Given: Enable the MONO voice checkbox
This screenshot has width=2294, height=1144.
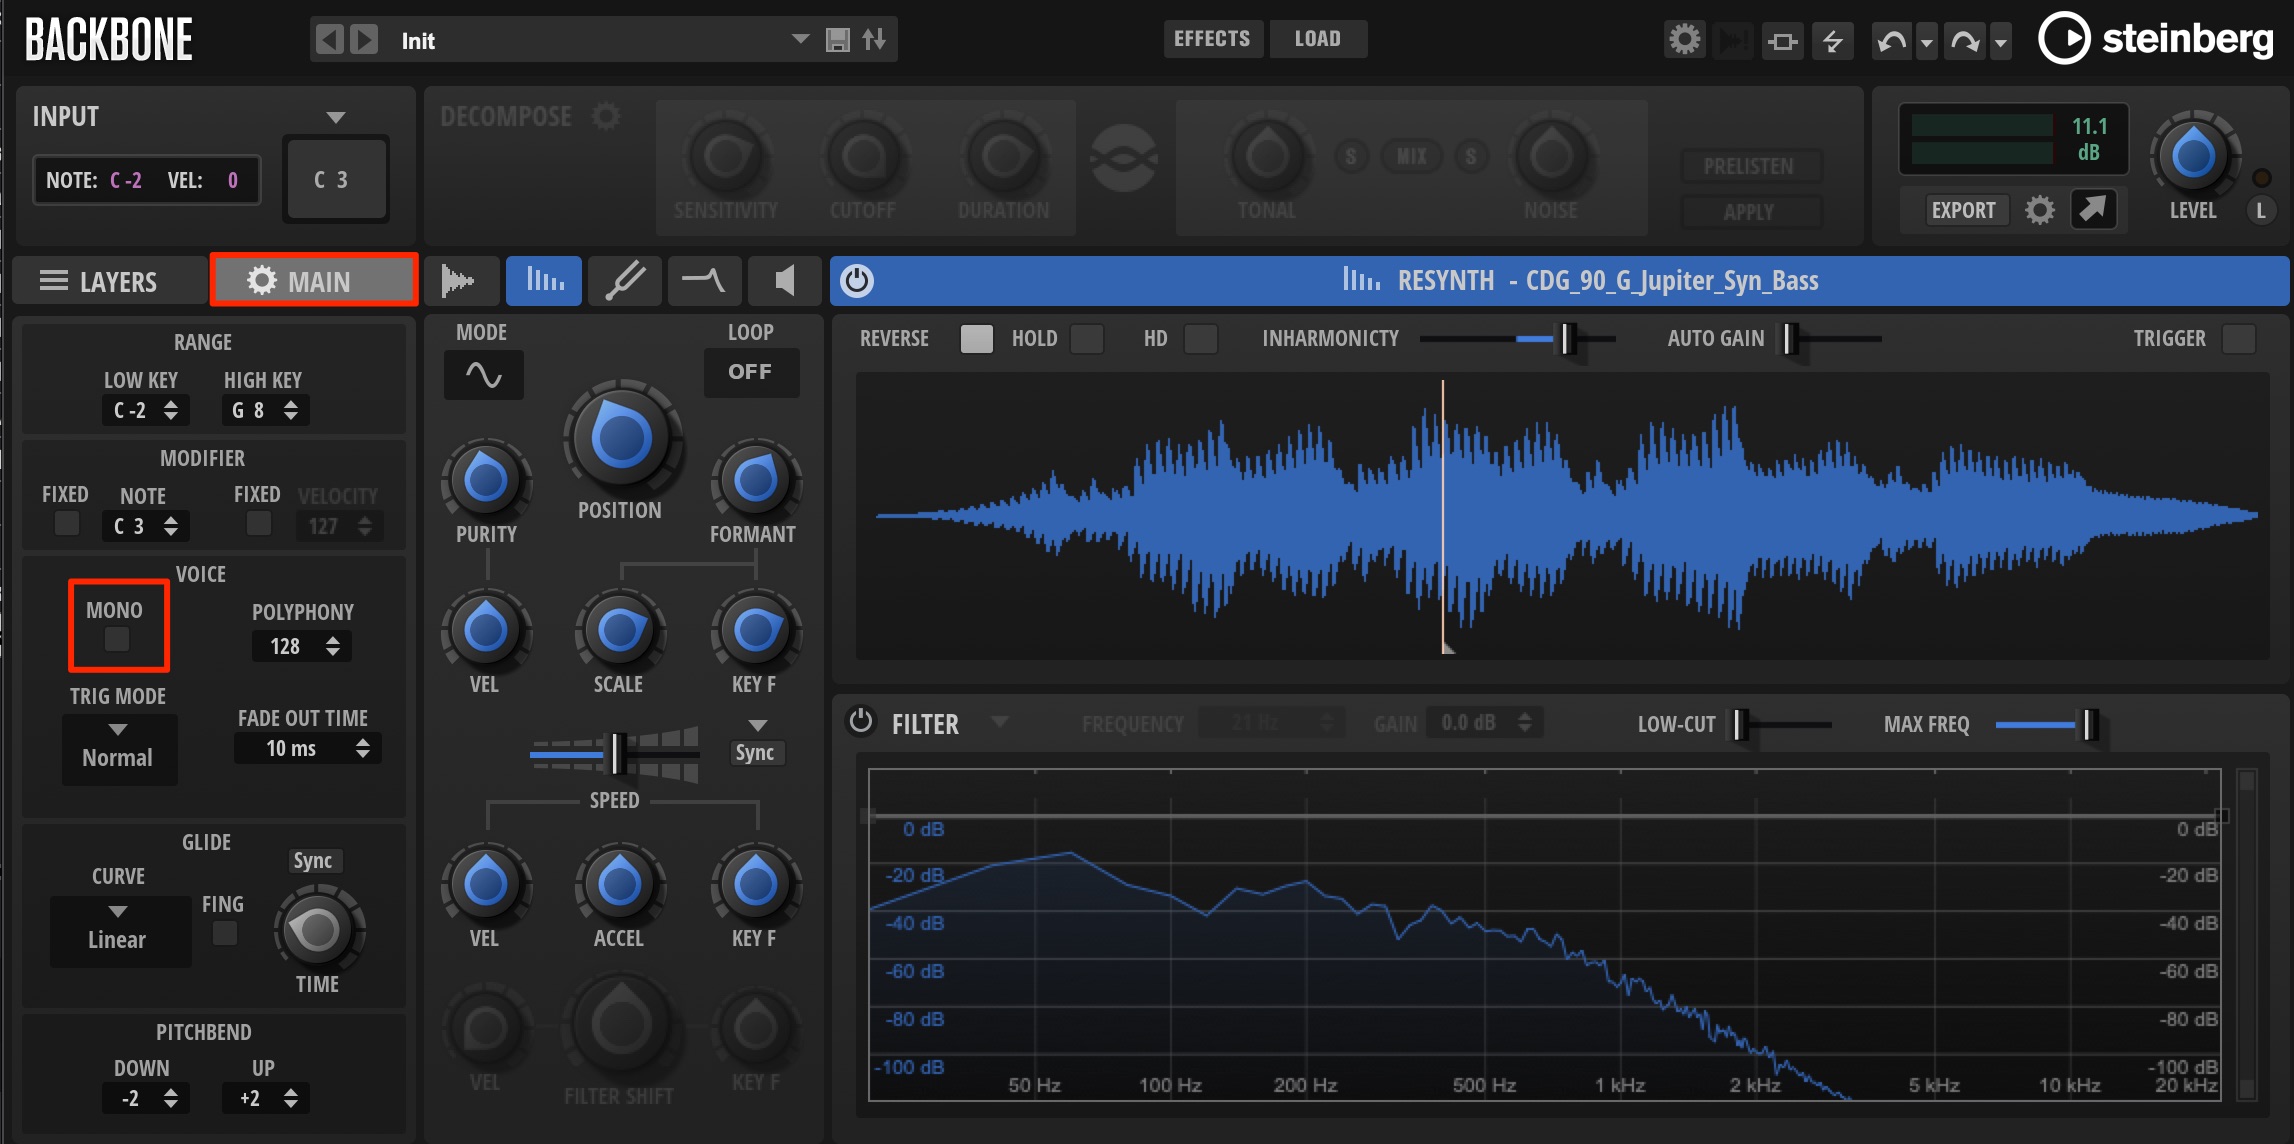Looking at the screenshot, I should point(117,639).
